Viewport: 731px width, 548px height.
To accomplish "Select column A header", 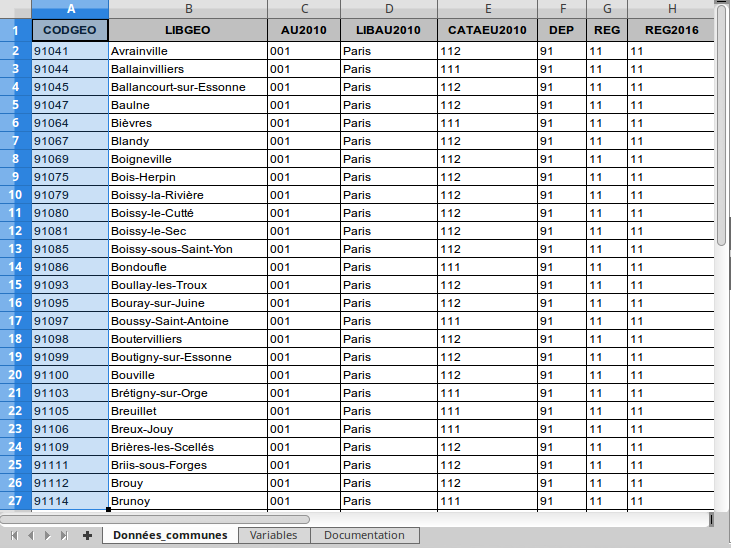I will pos(69,8).
